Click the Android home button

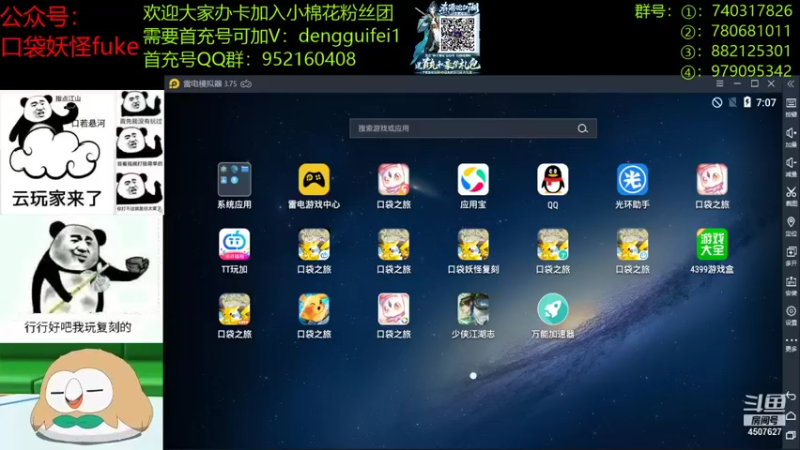pyautogui.click(x=791, y=416)
